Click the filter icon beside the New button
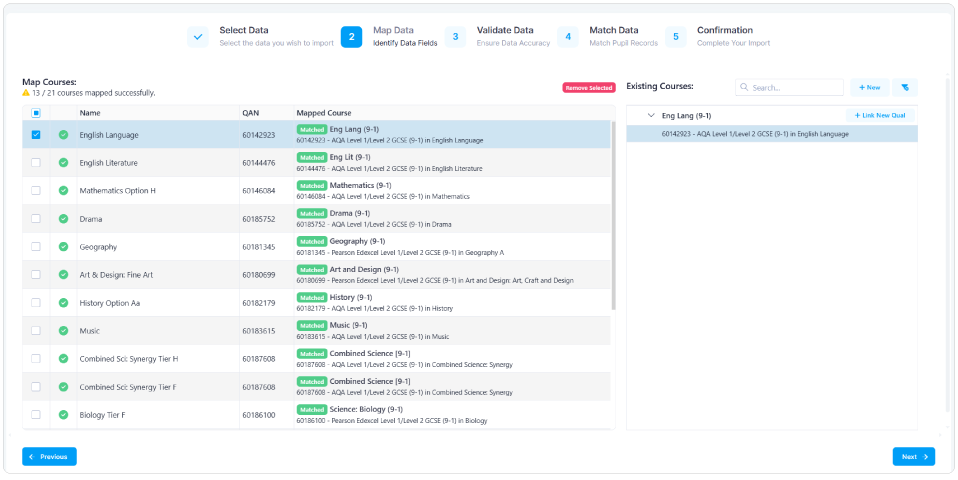Screen dimensions: 958x480 [x=904, y=88]
